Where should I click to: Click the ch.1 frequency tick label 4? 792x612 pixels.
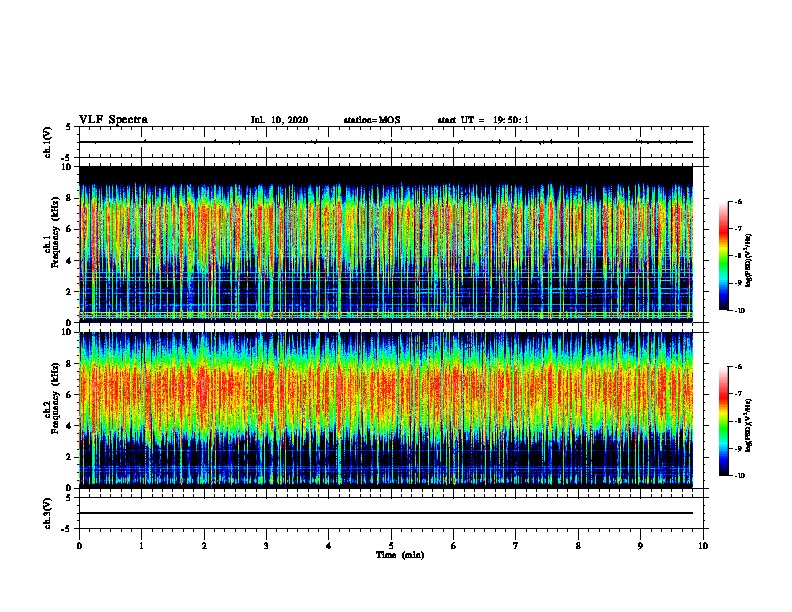(x=69, y=261)
